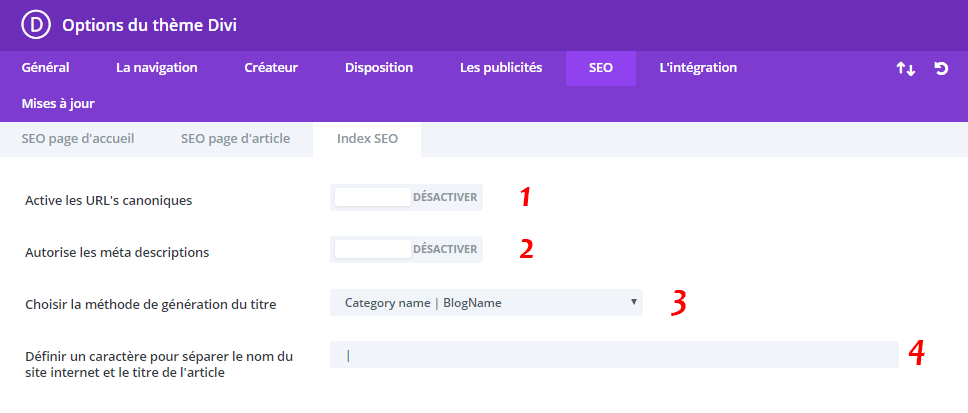This screenshot has width=968, height=413.
Task: Switch to Mises à jour tab
Action: tap(58, 104)
